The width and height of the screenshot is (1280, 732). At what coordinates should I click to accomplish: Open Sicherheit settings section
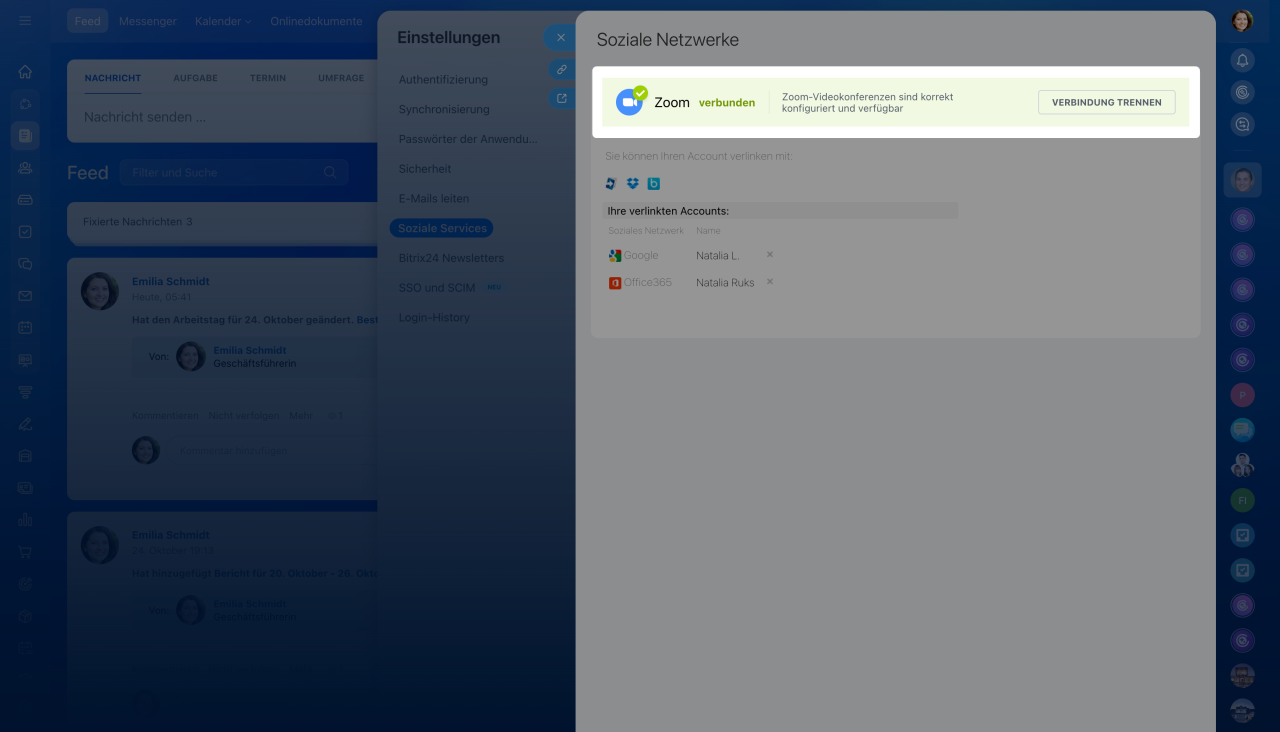pyautogui.click(x=425, y=169)
